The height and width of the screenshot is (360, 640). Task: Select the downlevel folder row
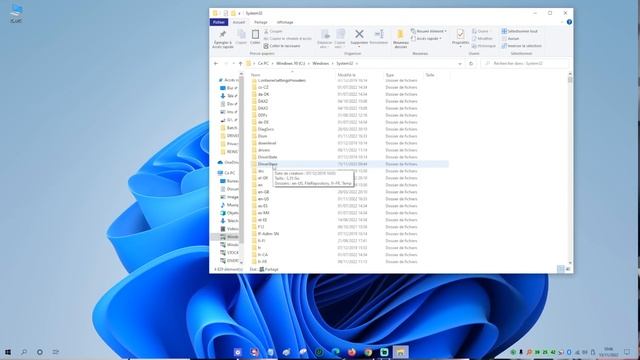pyautogui.click(x=350, y=143)
